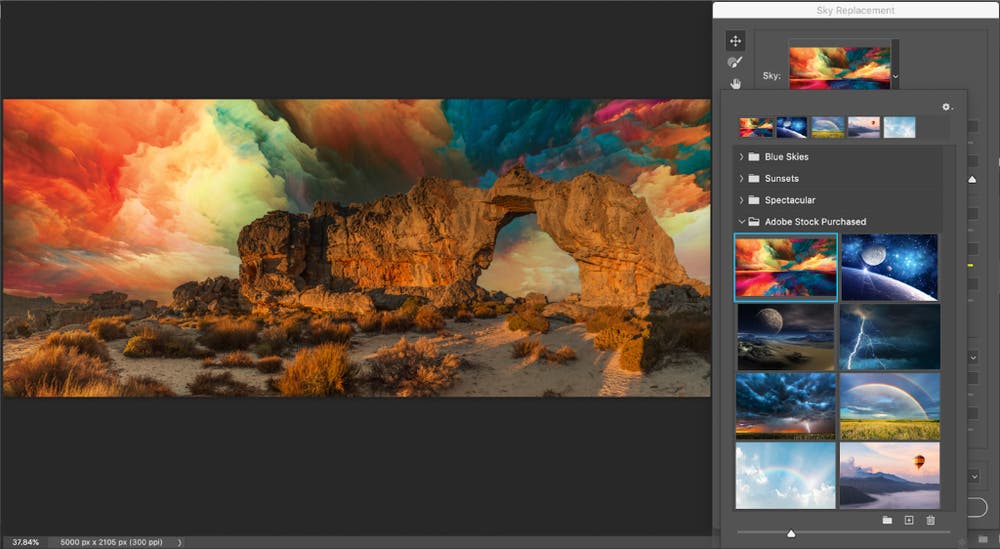Select the Hand tool

pyautogui.click(x=735, y=84)
